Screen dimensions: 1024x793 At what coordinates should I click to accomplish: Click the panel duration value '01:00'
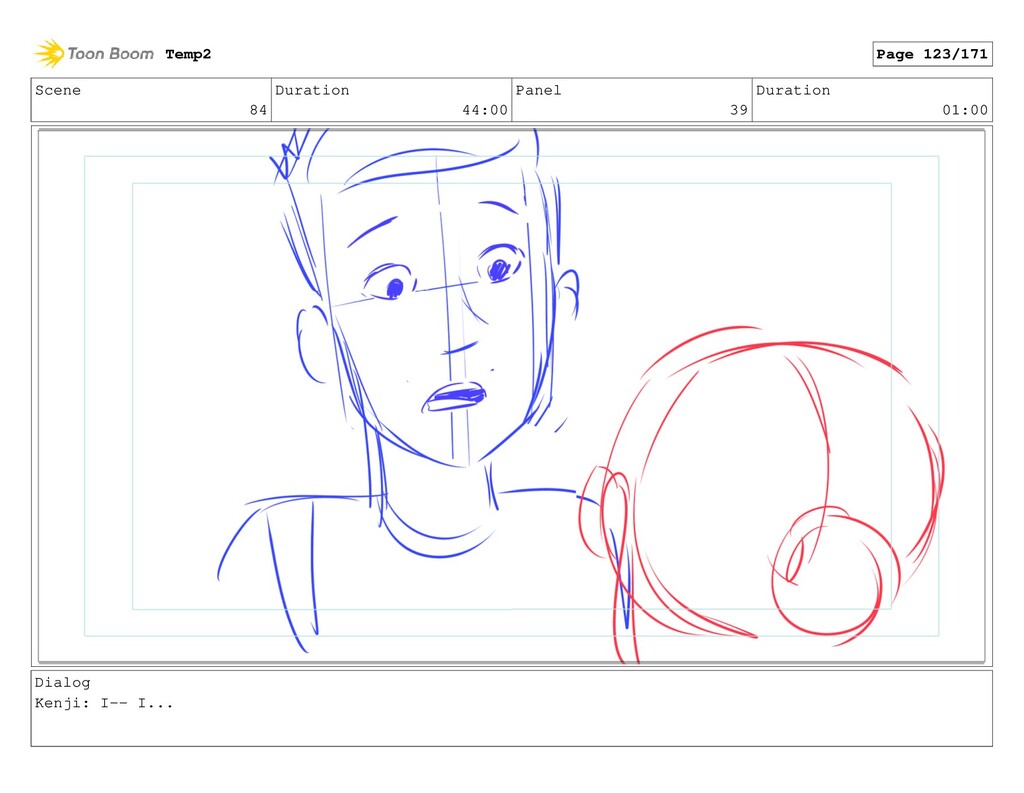pyautogui.click(x=965, y=110)
